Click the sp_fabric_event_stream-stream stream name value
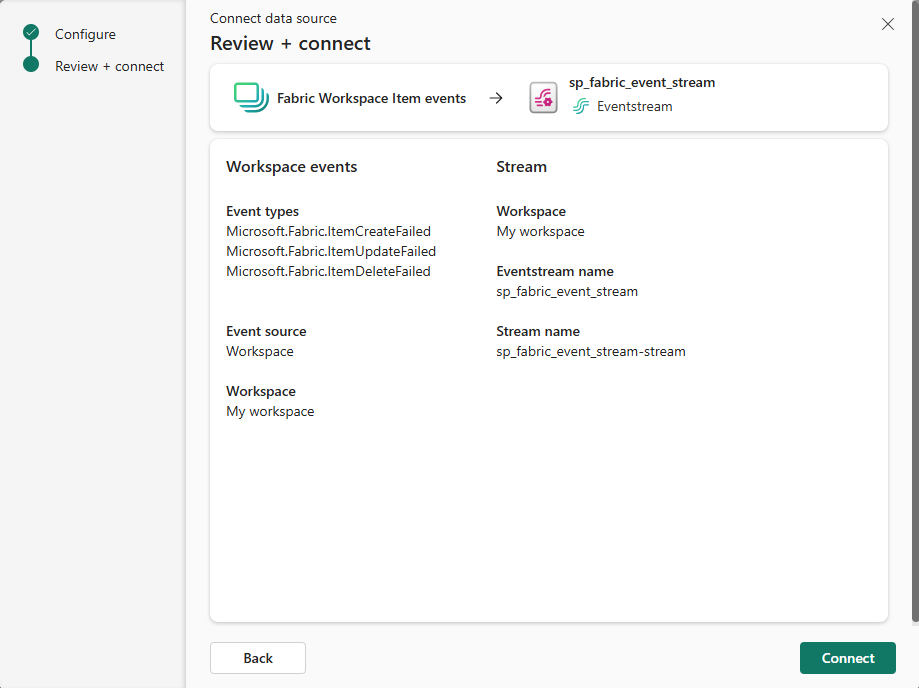Image resolution: width=919 pixels, height=688 pixels. click(x=591, y=351)
